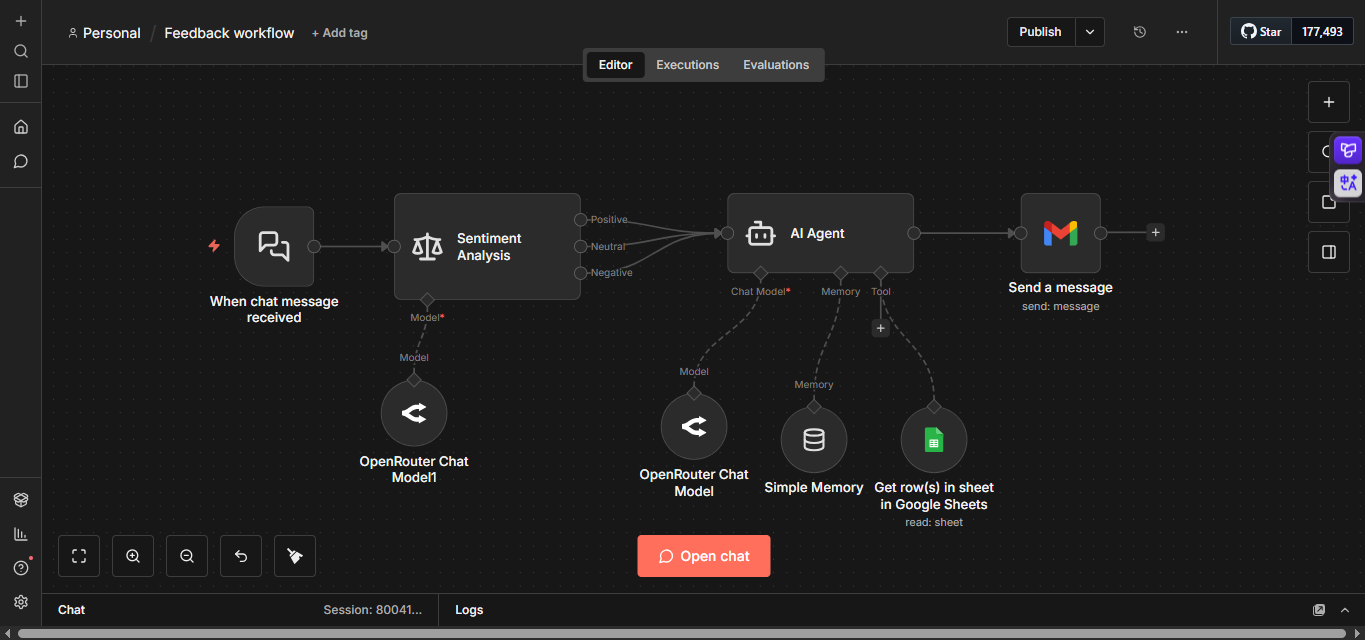The width and height of the screenshot is (1365, 640).
Task: Click Add tag next to workflow name
Action: coord(339,33)
